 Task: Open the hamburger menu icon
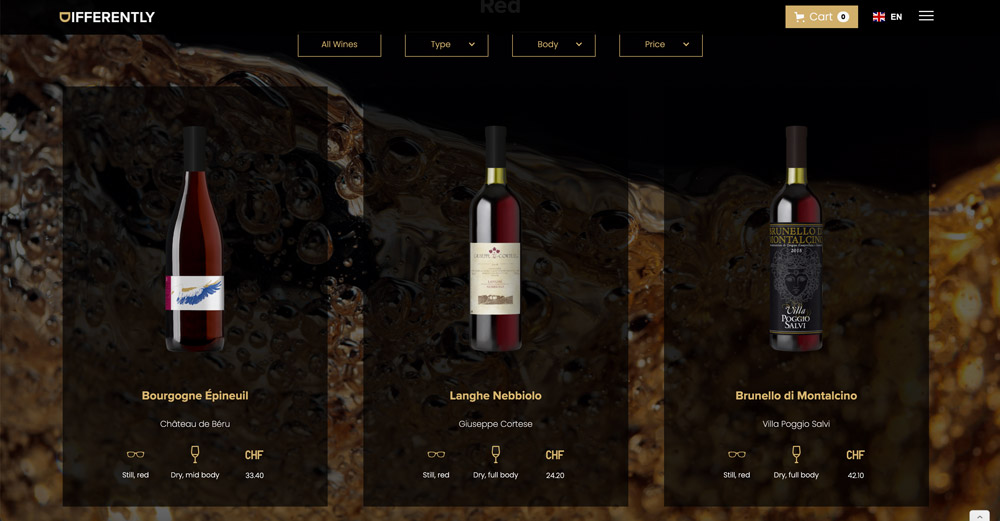[x=926, y=16]
